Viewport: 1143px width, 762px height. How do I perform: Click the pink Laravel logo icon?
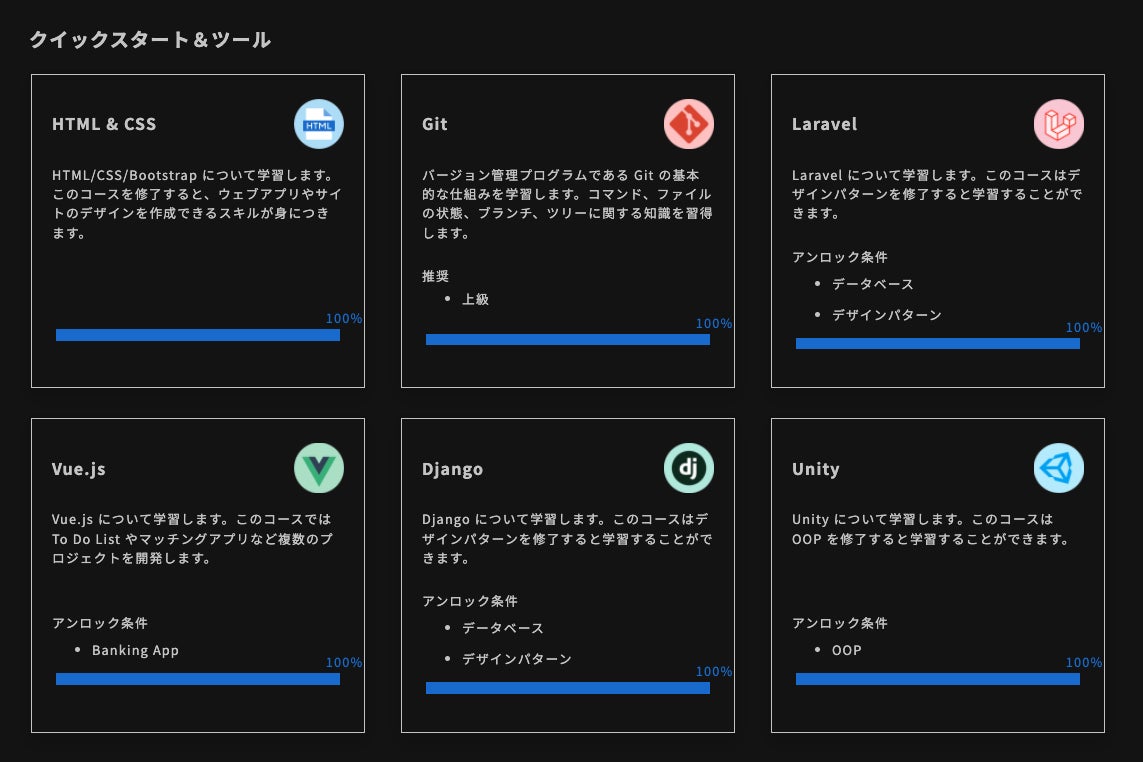coord(1059,125)
